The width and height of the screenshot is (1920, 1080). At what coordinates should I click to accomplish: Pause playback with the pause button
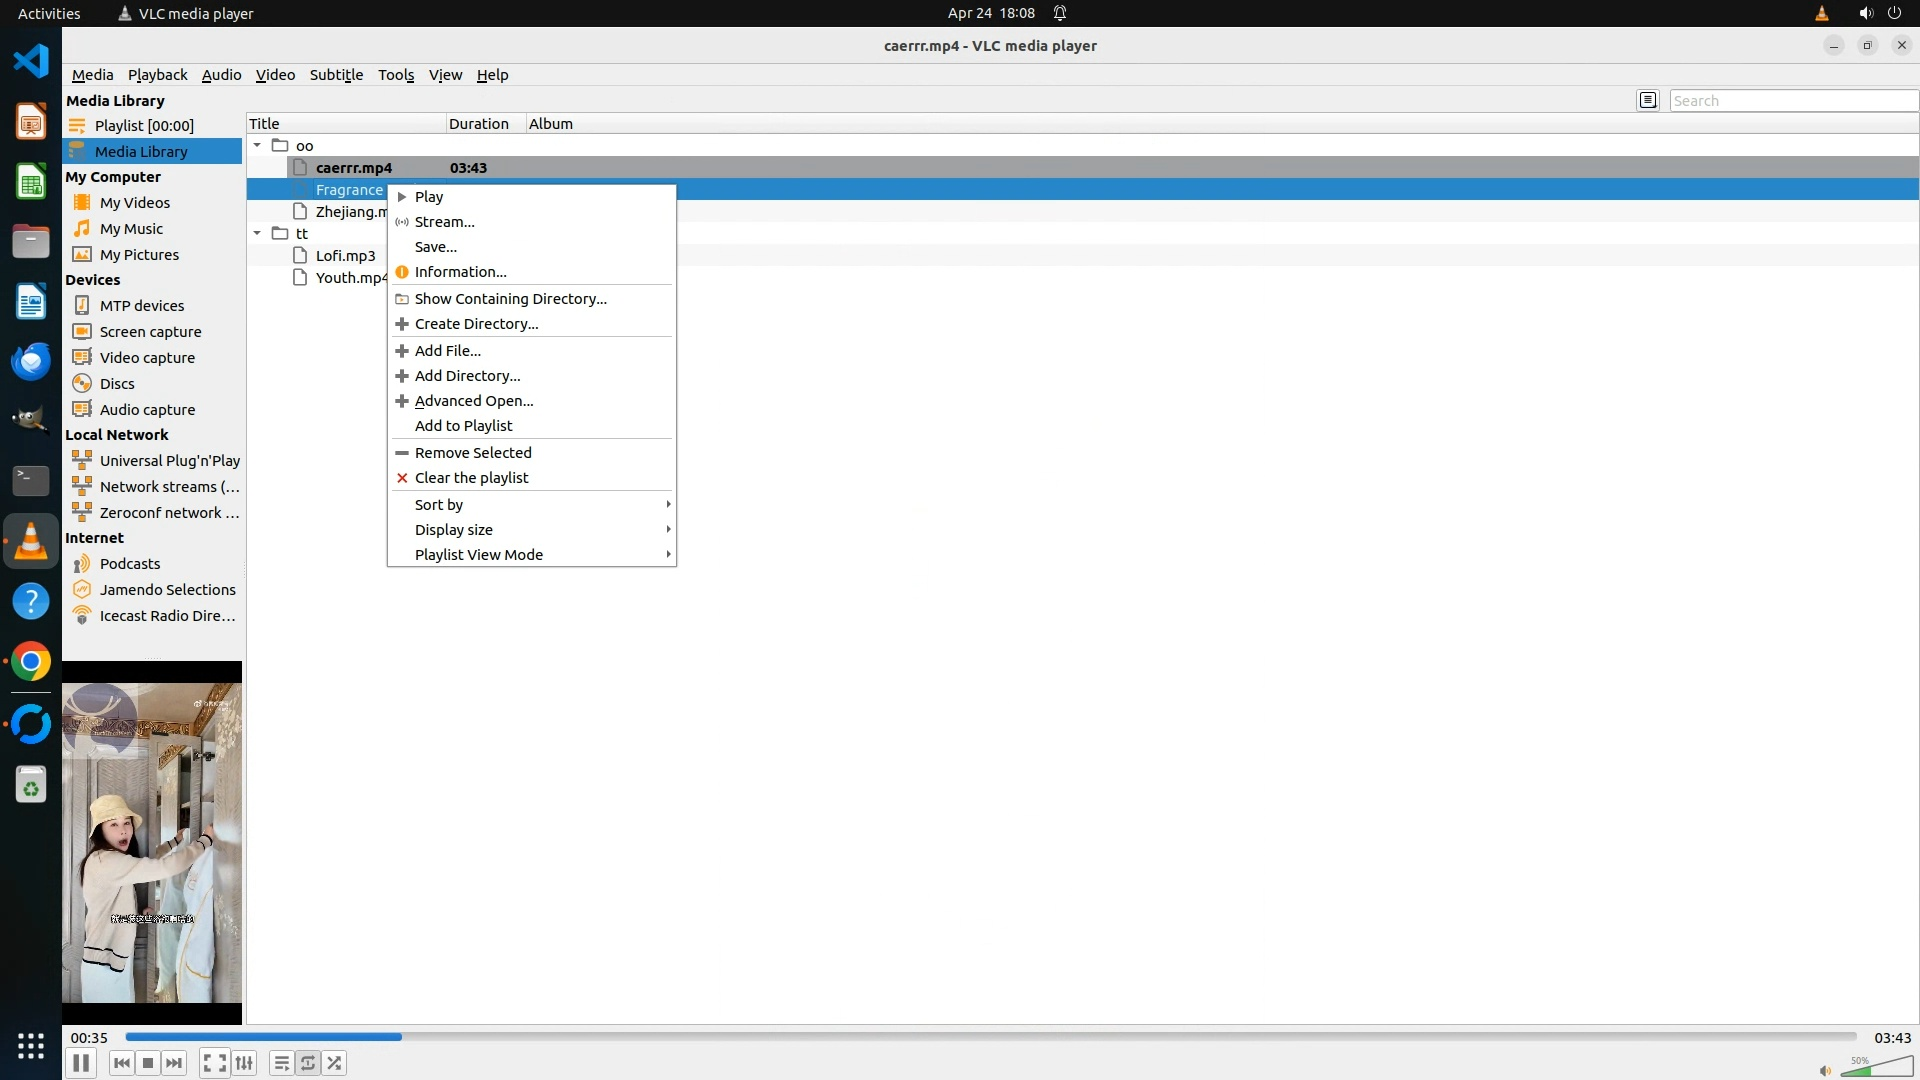(x=81, y=1063)
